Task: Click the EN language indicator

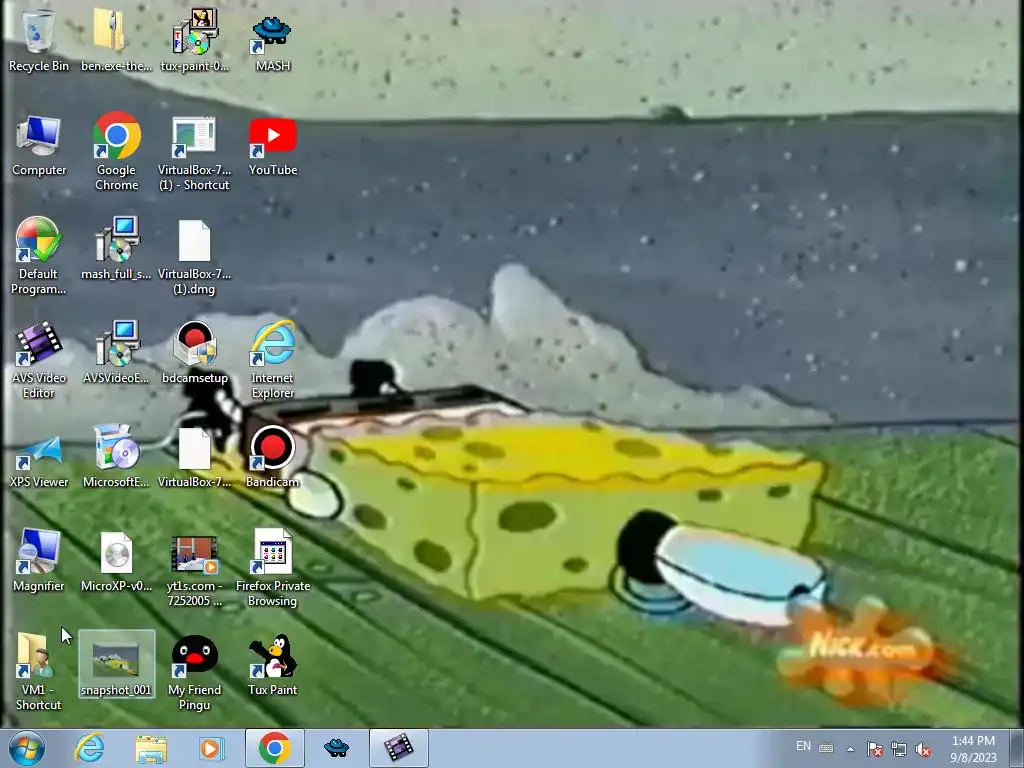Action: 803,746
